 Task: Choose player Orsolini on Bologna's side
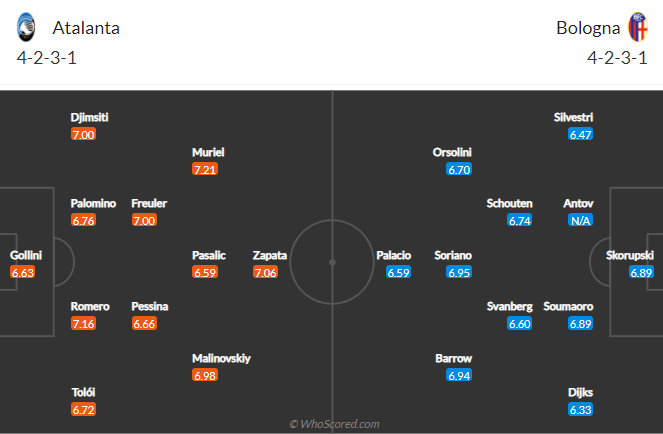pos(452,152)
